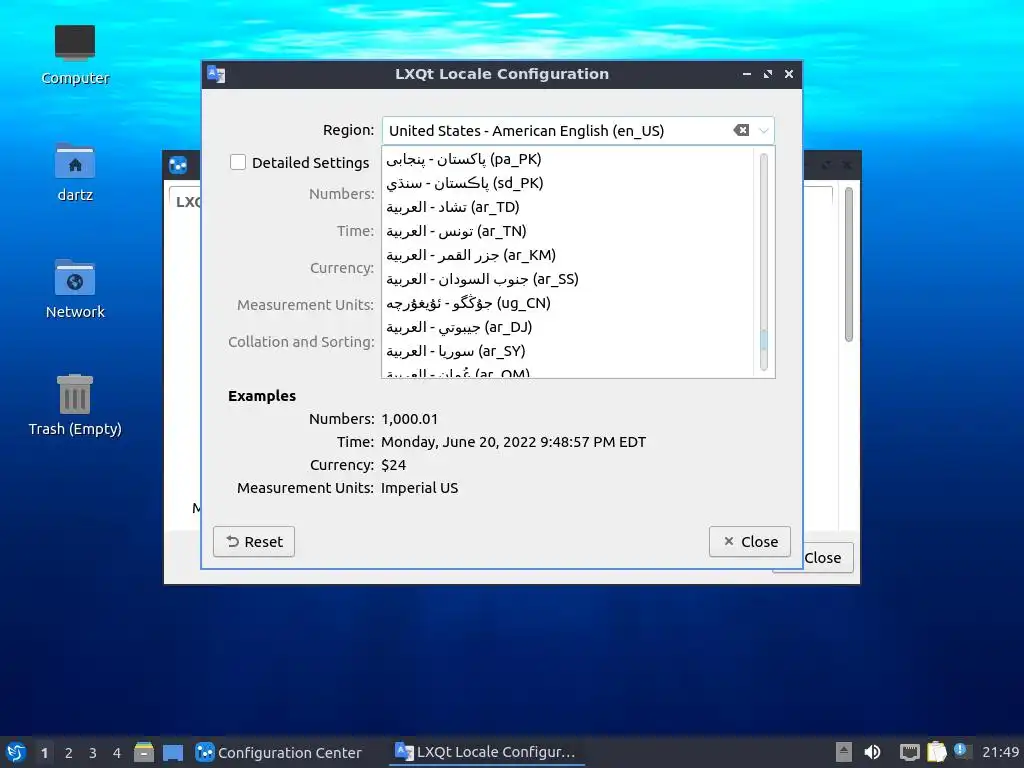Pick the ar_SS locale option

pos(567,279)
